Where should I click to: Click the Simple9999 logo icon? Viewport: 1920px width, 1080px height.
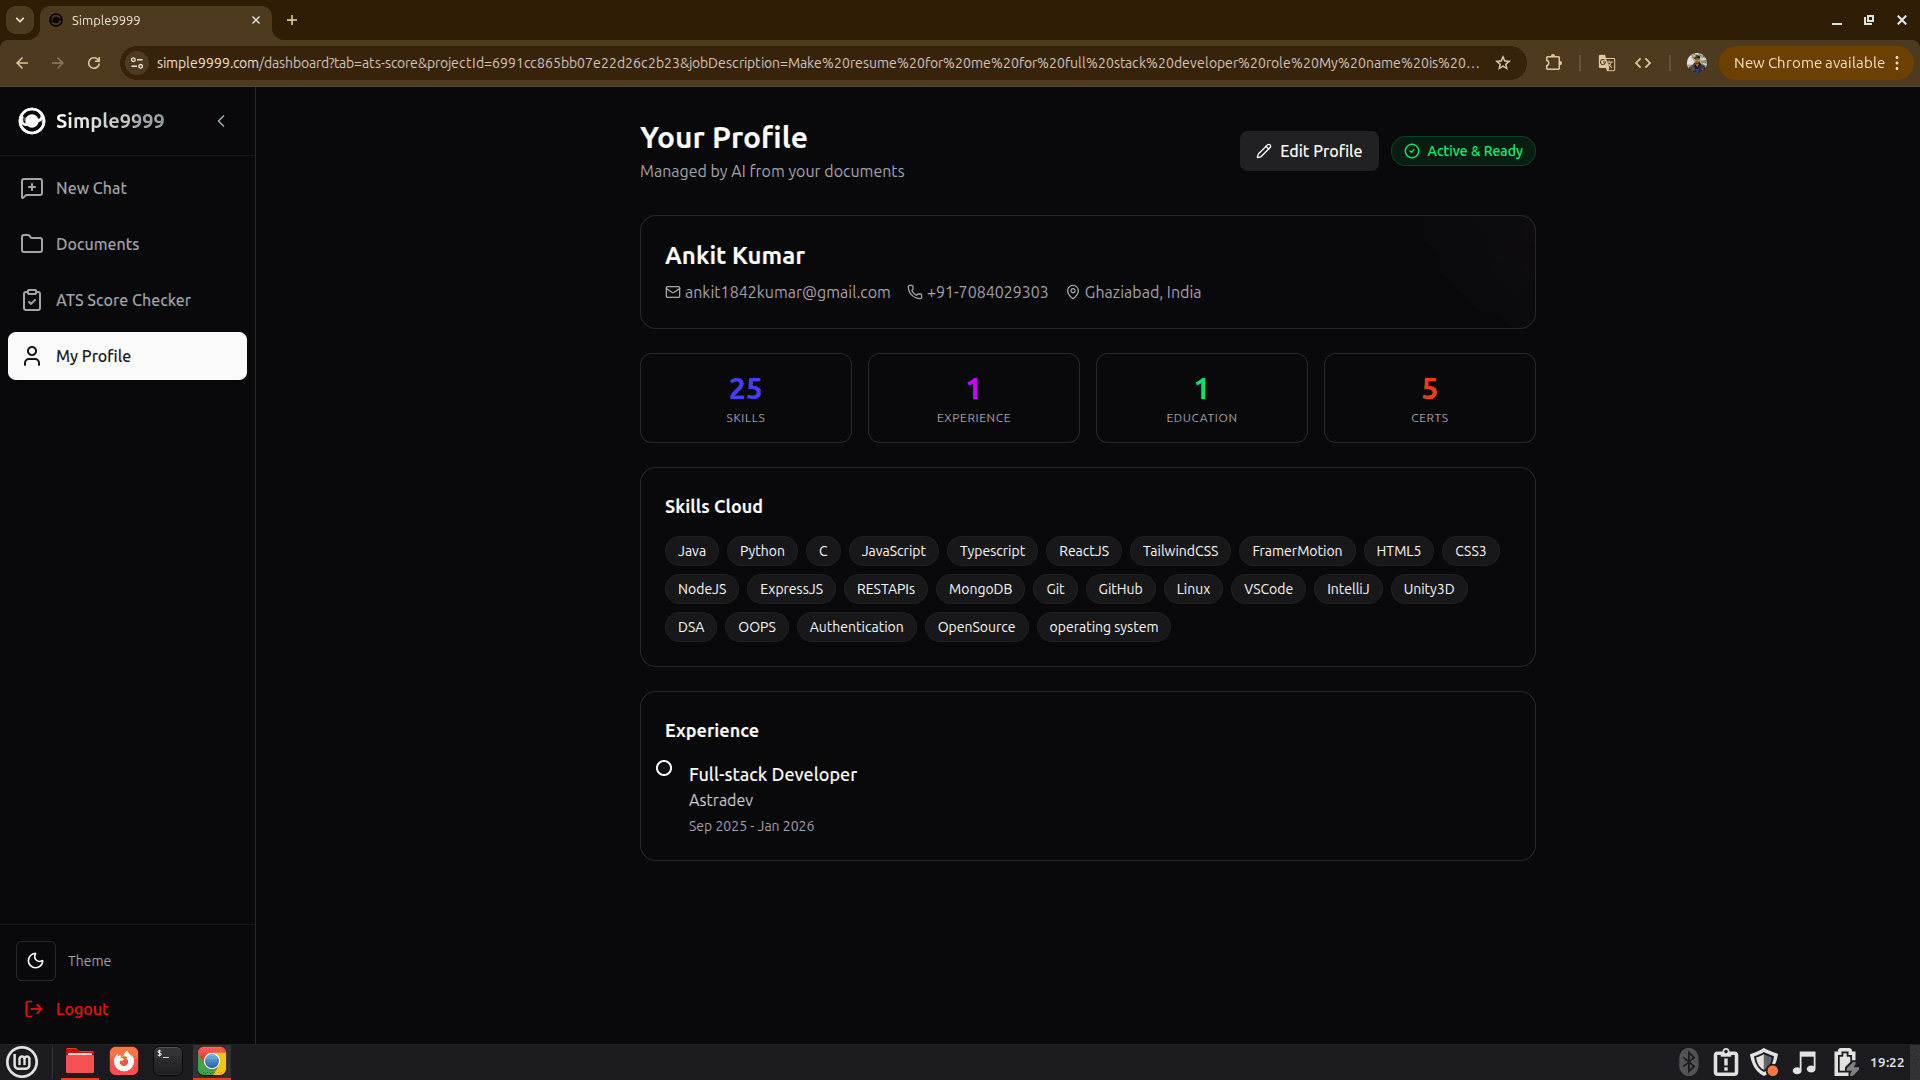[32, 121]
